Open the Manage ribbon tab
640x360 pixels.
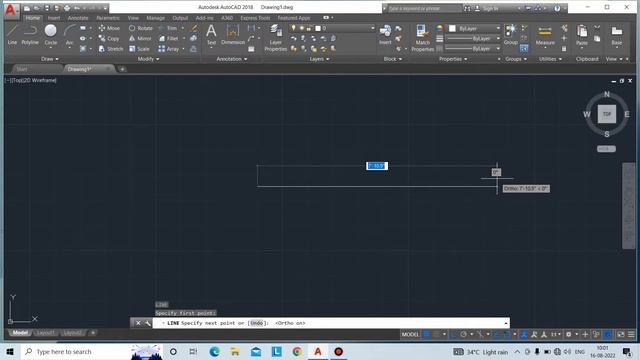coord(156,18)
